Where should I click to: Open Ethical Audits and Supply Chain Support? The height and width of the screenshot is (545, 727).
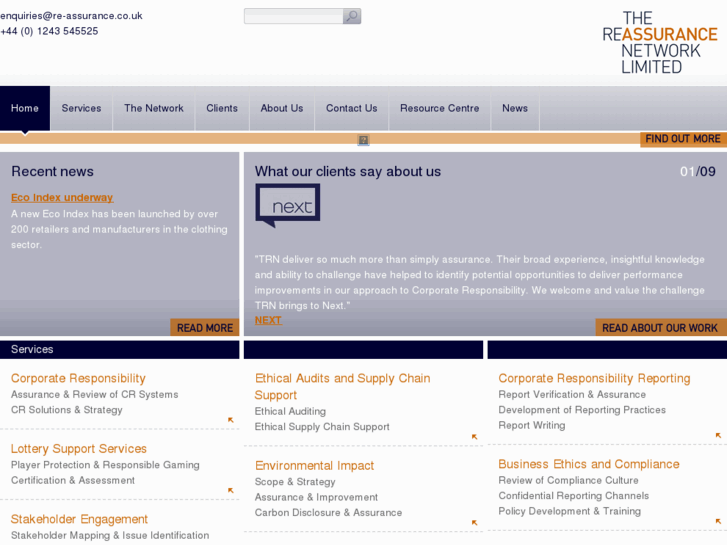point(342,387)
